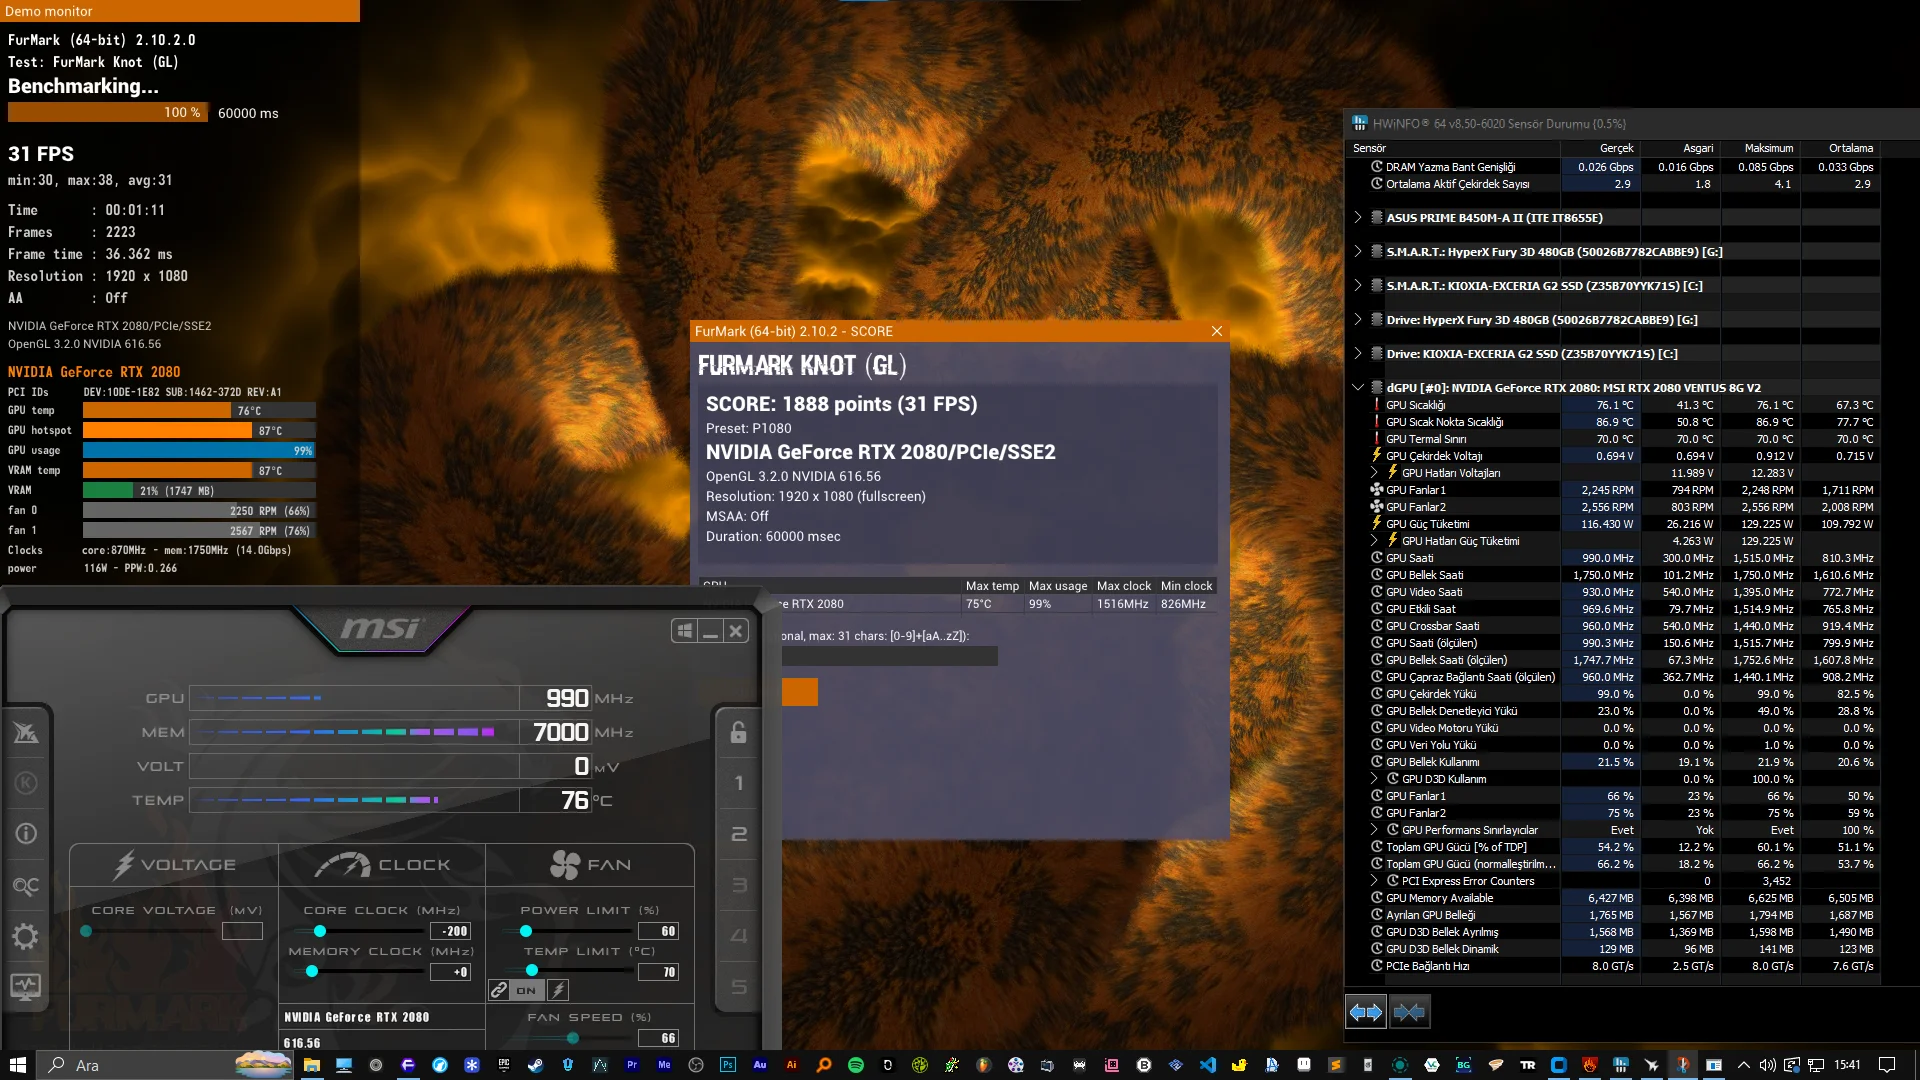This screenshot has width=1920, height=1080.
Task: Click the taskbar search box Ara
Action: [x=166, y=1065]
